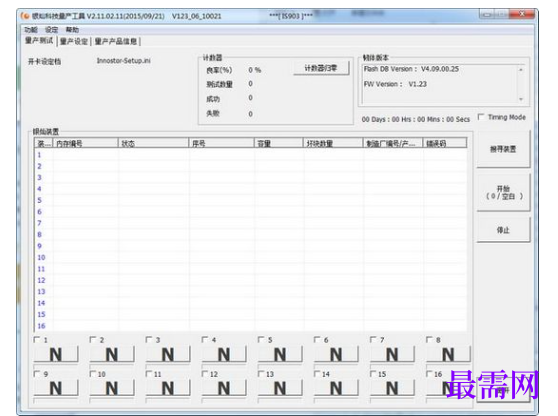The height and width of the screenshot is (416, 558).
Task: Click the 内存编号 column header
Action: [85, 143]
